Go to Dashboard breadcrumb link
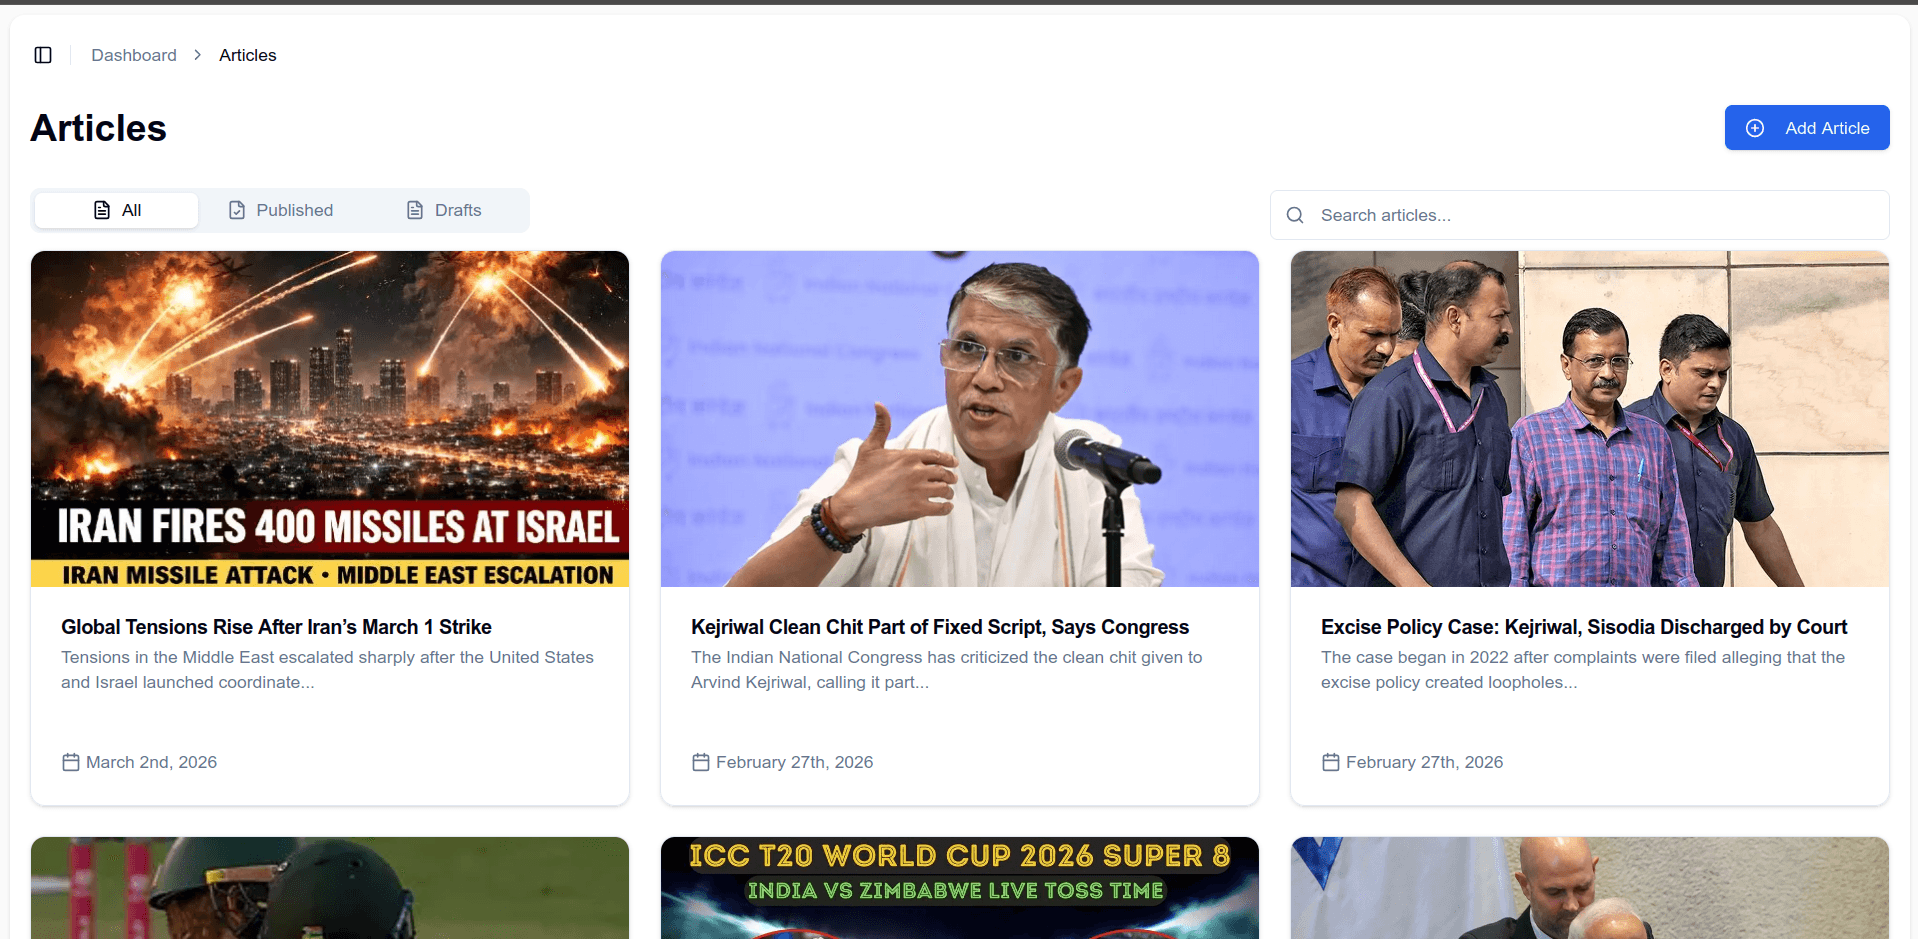 tap(134, 55)
